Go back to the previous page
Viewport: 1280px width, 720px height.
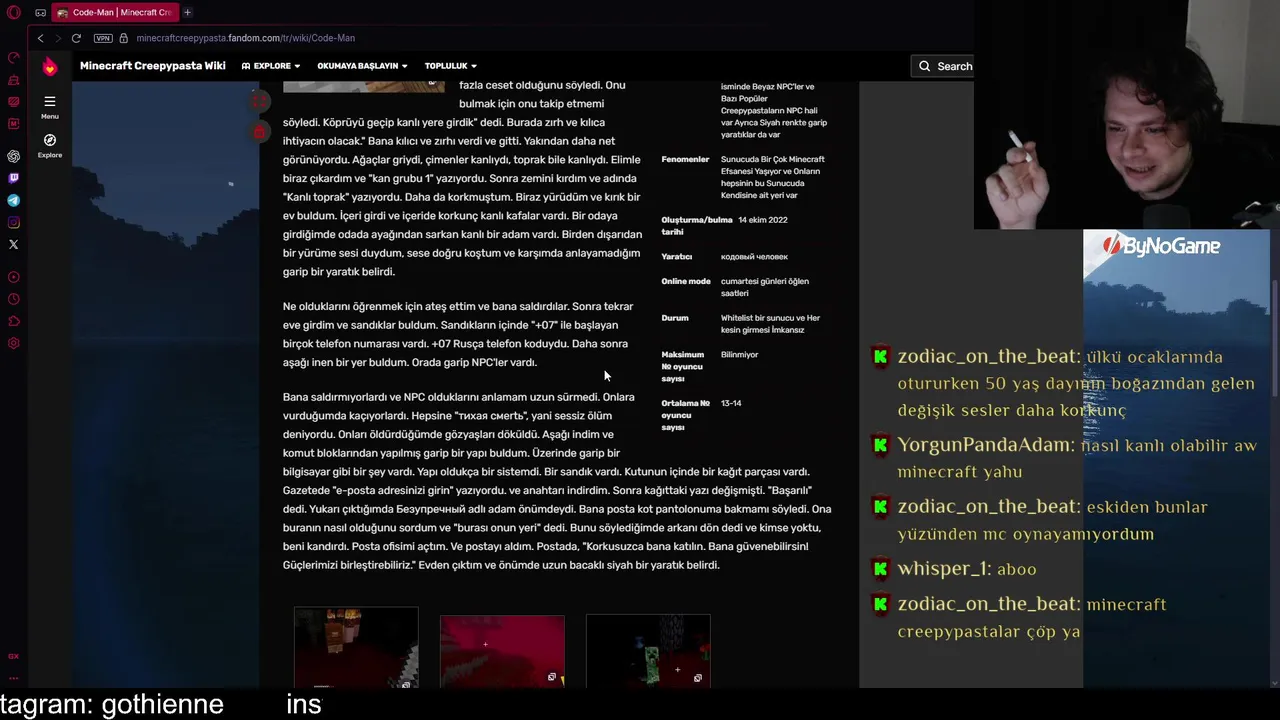coord(40,38)
